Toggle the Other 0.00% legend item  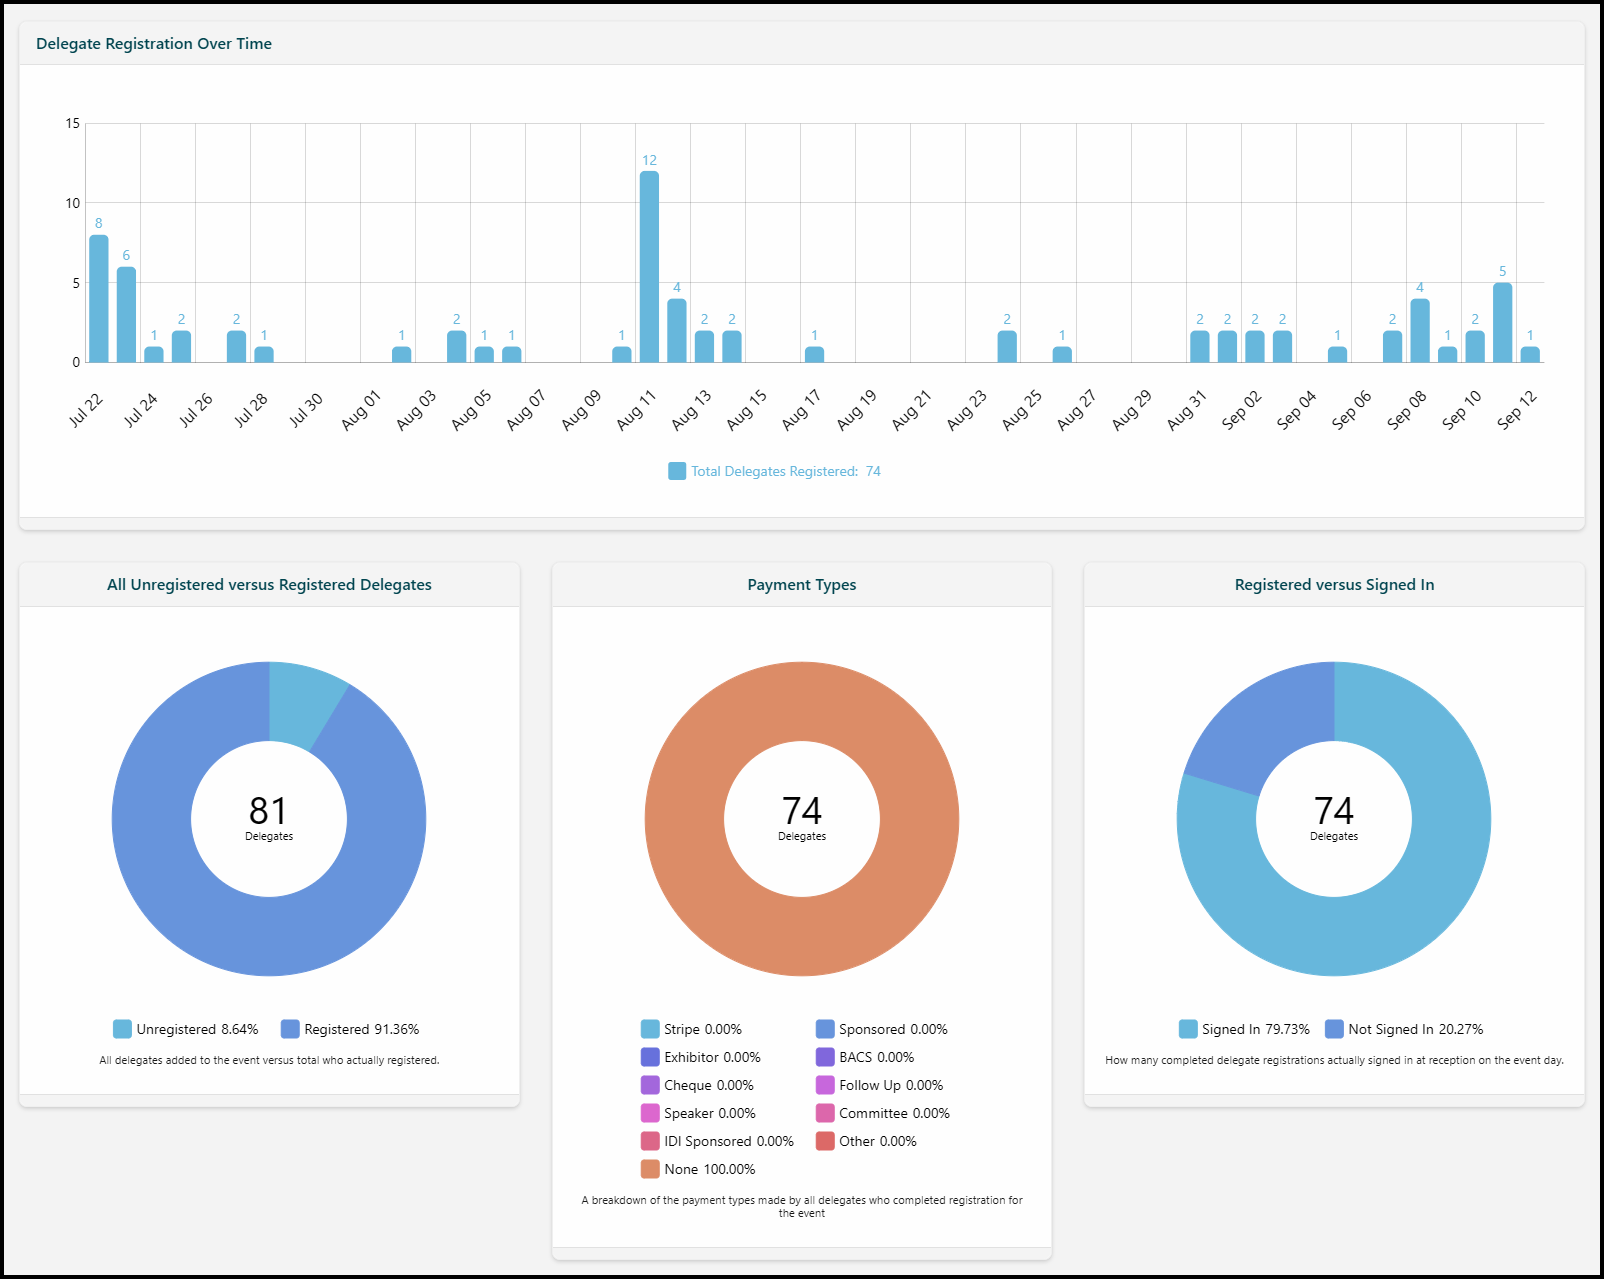[x=866, y=1141]
